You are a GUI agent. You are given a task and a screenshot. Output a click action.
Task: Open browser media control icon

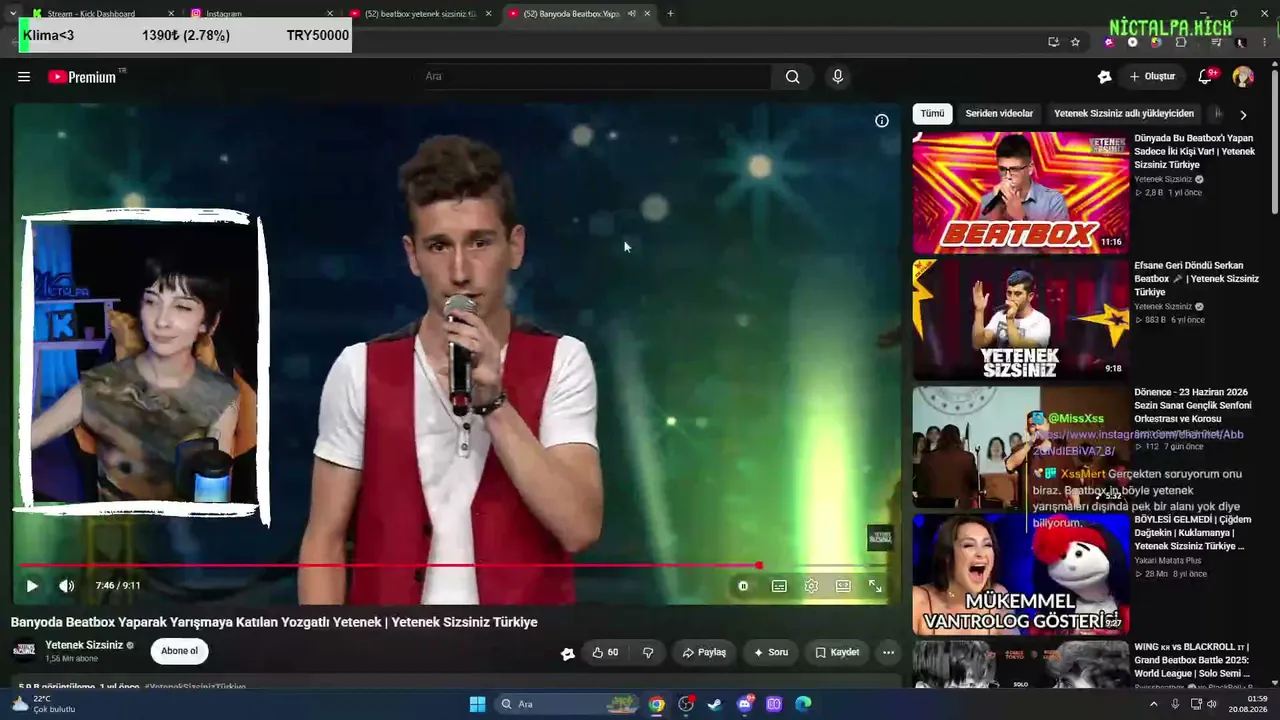[x=1216, y=42]
